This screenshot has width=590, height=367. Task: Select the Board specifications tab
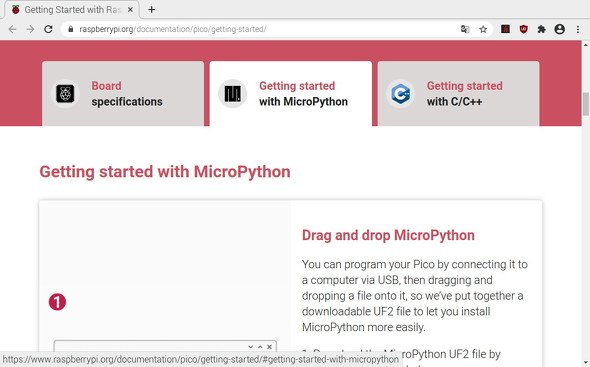point(123,93)
